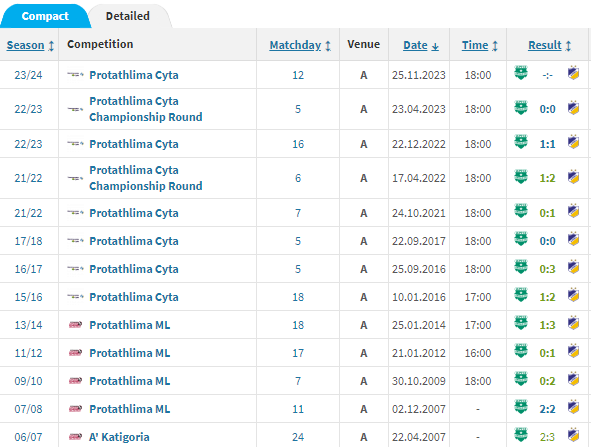Switch to the Detailed tab
The image size is (591, 447).
[x=128, y=16]
